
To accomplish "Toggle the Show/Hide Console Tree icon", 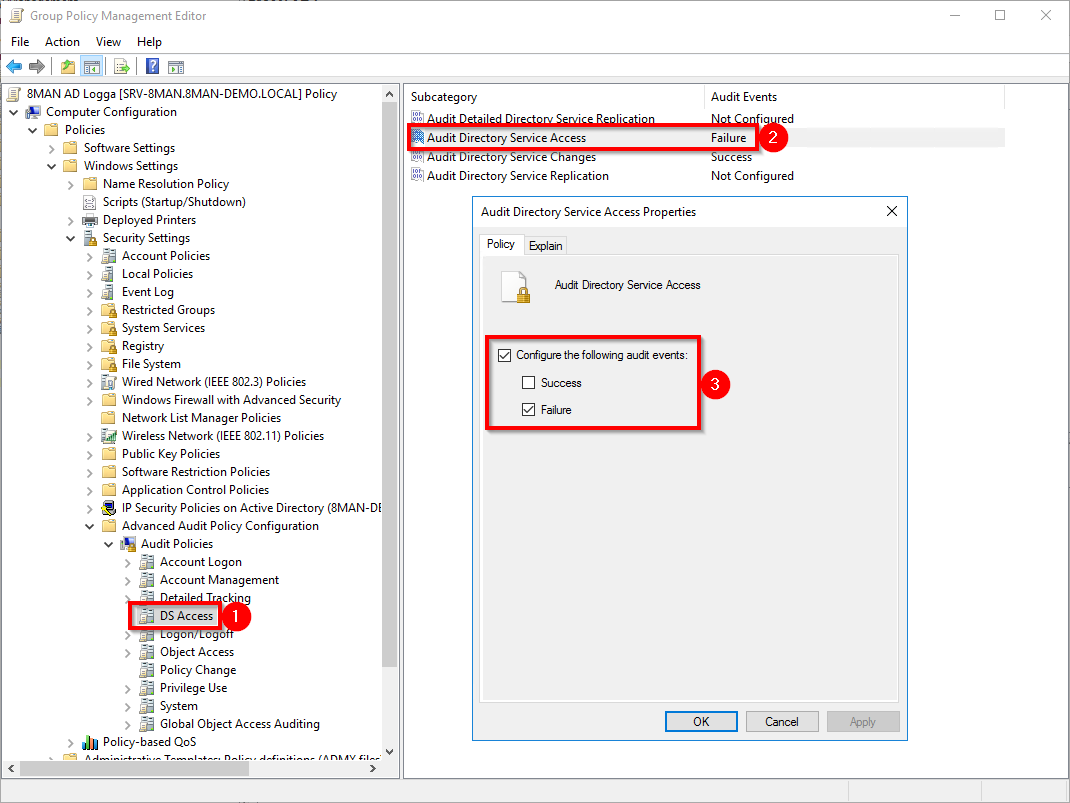I will point(91,67).
